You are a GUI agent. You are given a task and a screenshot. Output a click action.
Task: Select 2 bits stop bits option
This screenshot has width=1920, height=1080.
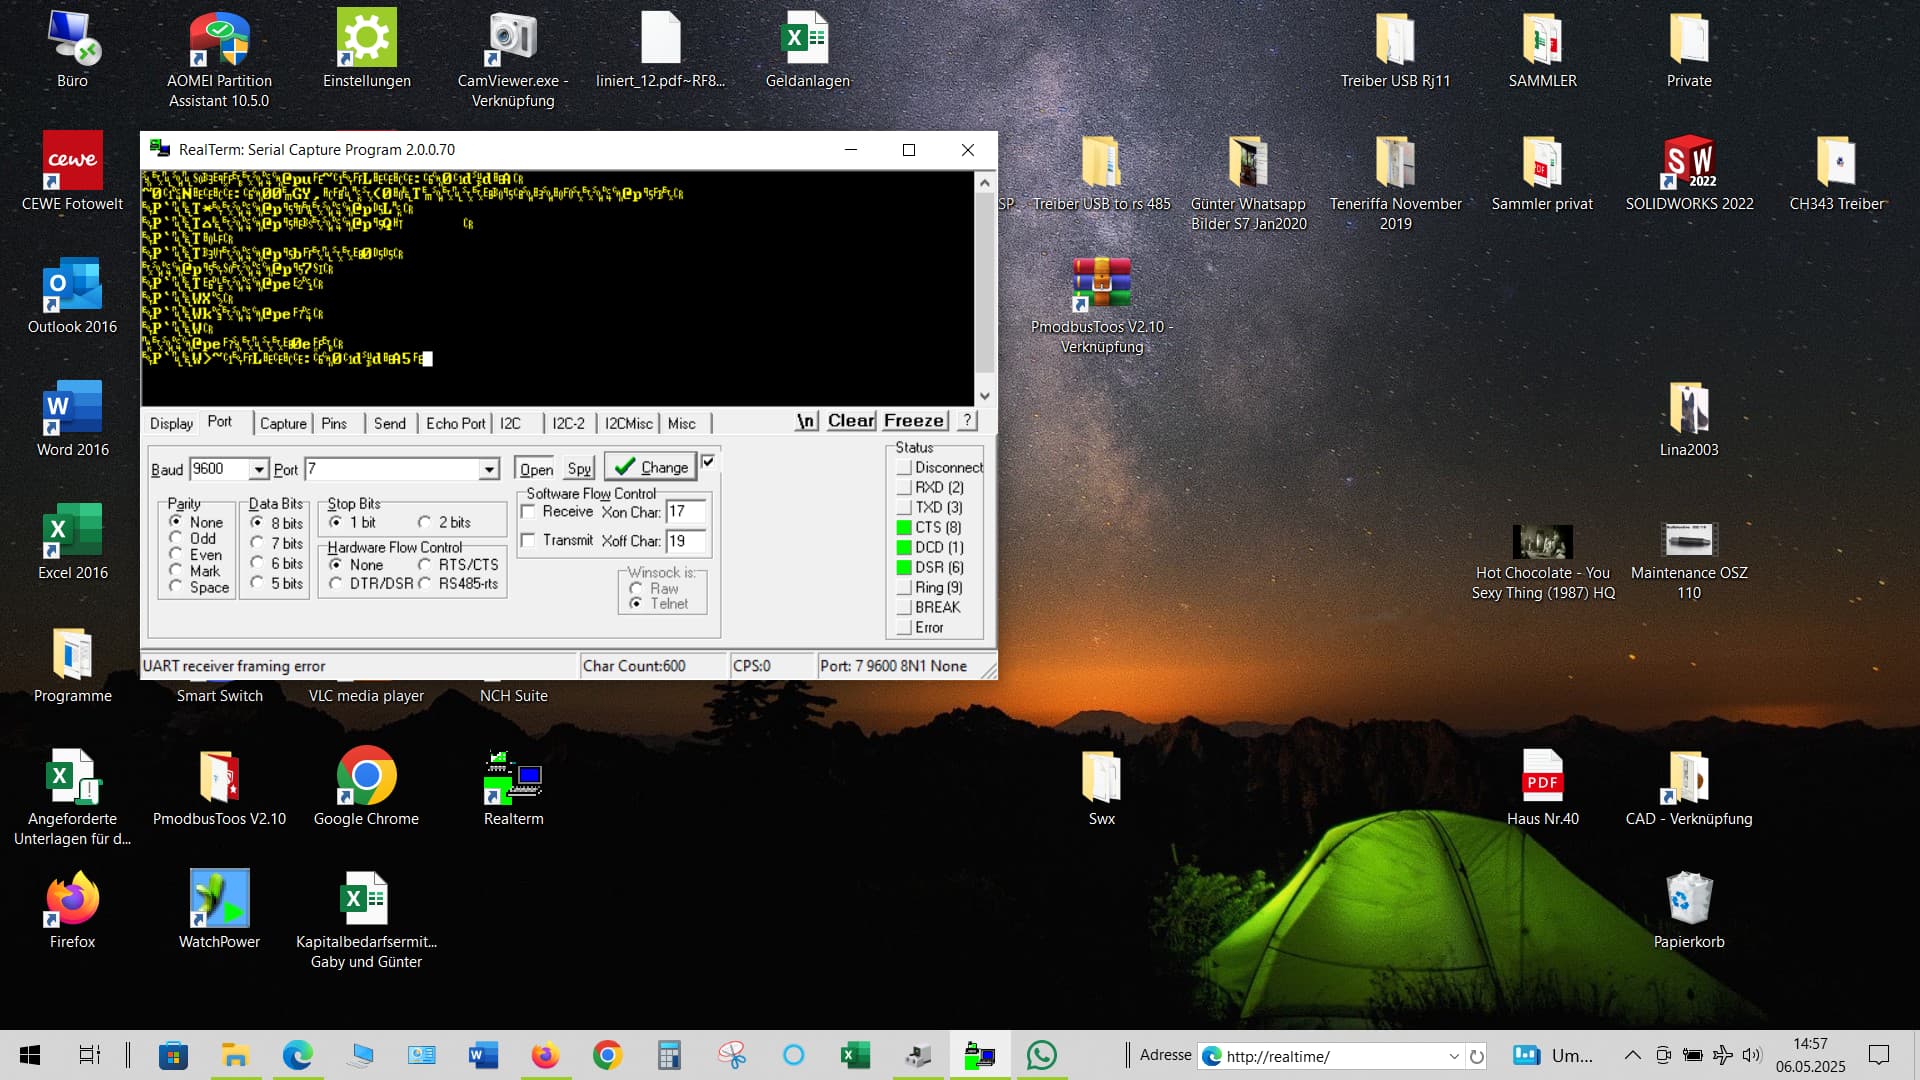[x=425, y=522]
